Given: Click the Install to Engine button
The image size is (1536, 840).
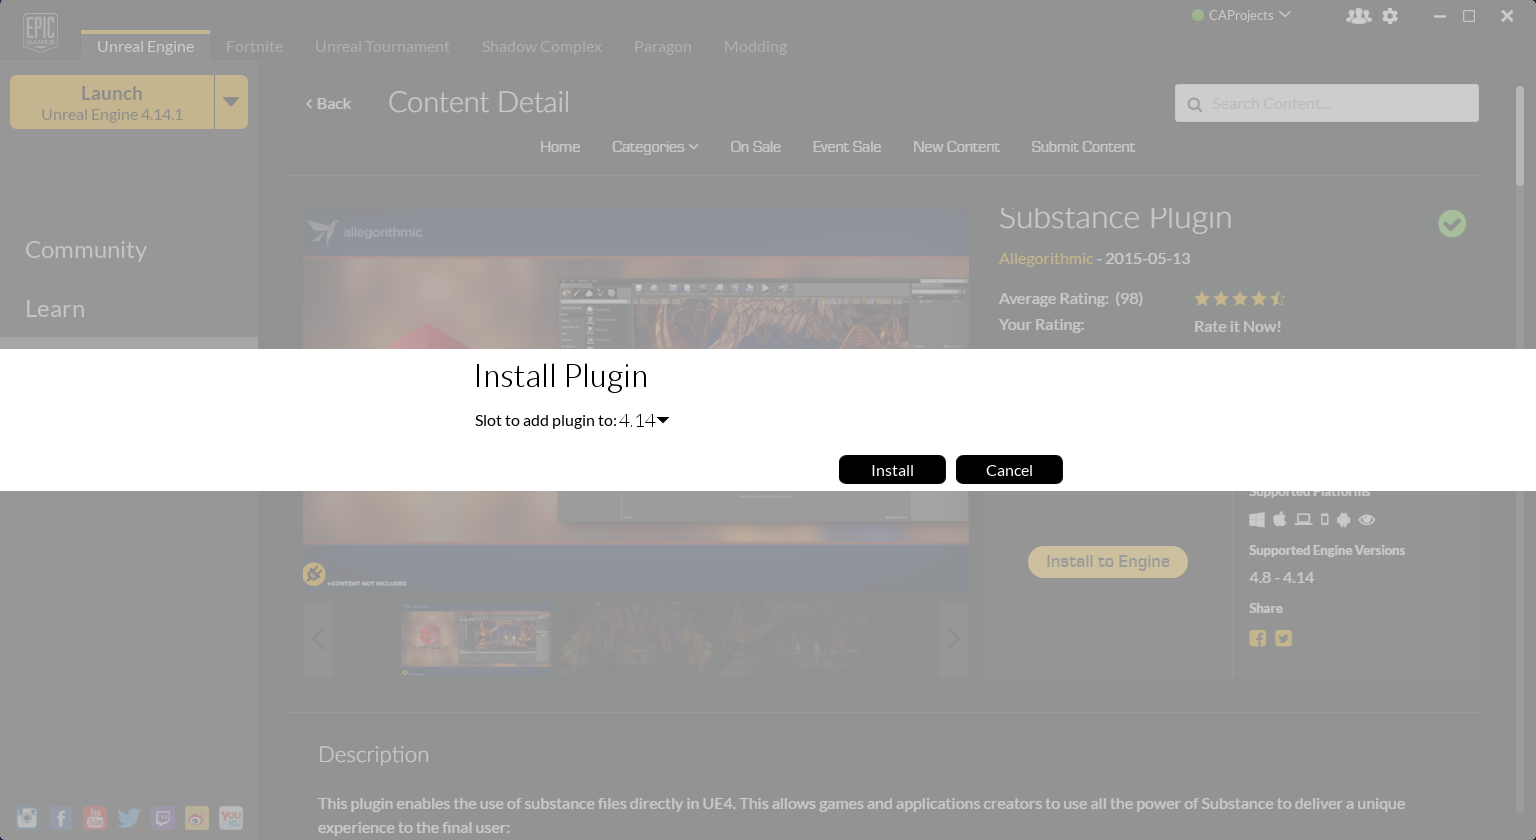Looking at the screenshot, I should pos(1108,562).
